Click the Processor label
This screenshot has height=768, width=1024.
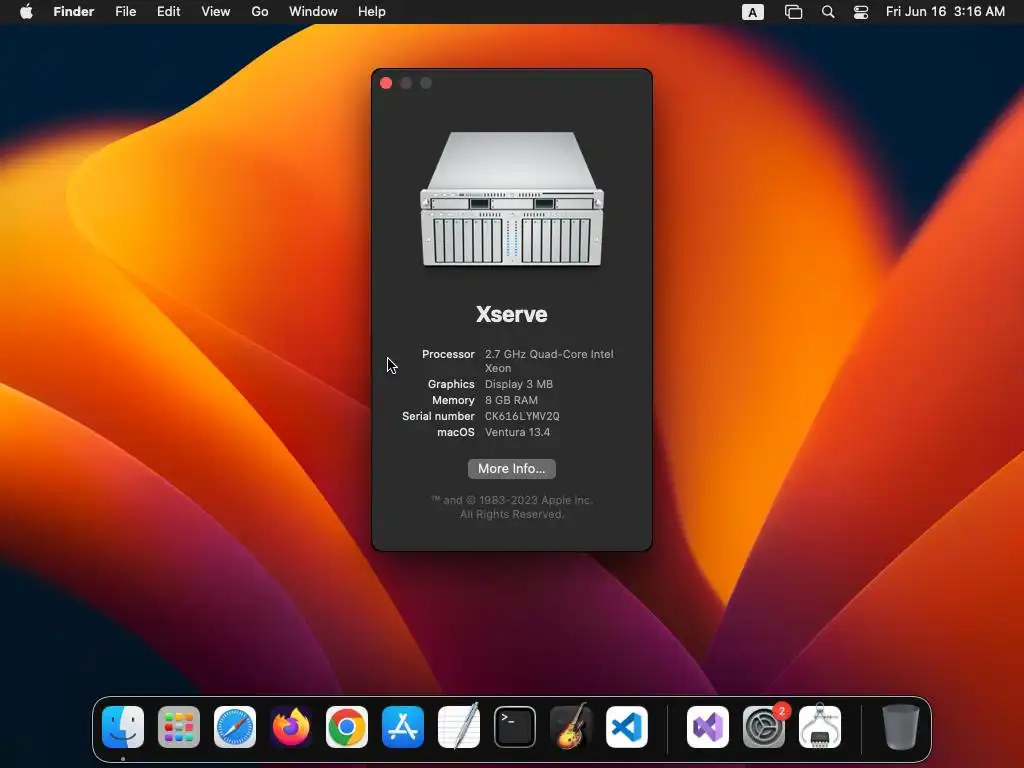pos(448,354)
